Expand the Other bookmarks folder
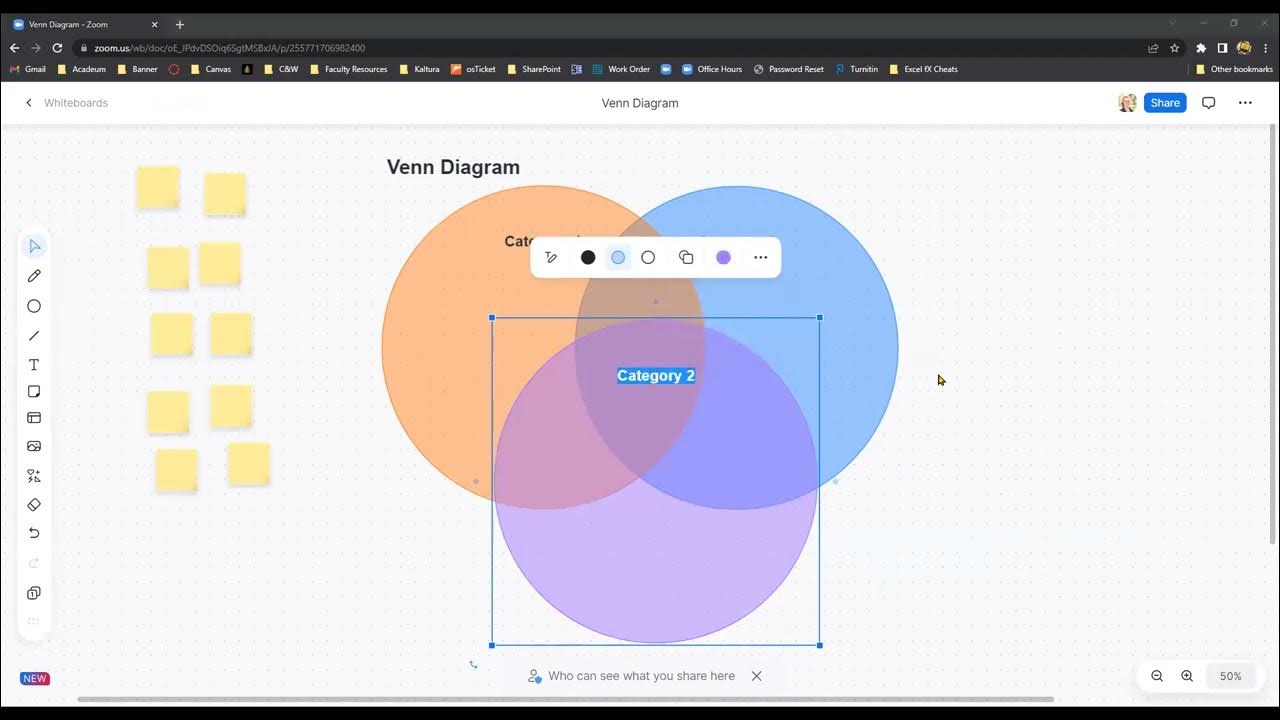Screen dimensions: 1280x720 (x=1234, y=69)
